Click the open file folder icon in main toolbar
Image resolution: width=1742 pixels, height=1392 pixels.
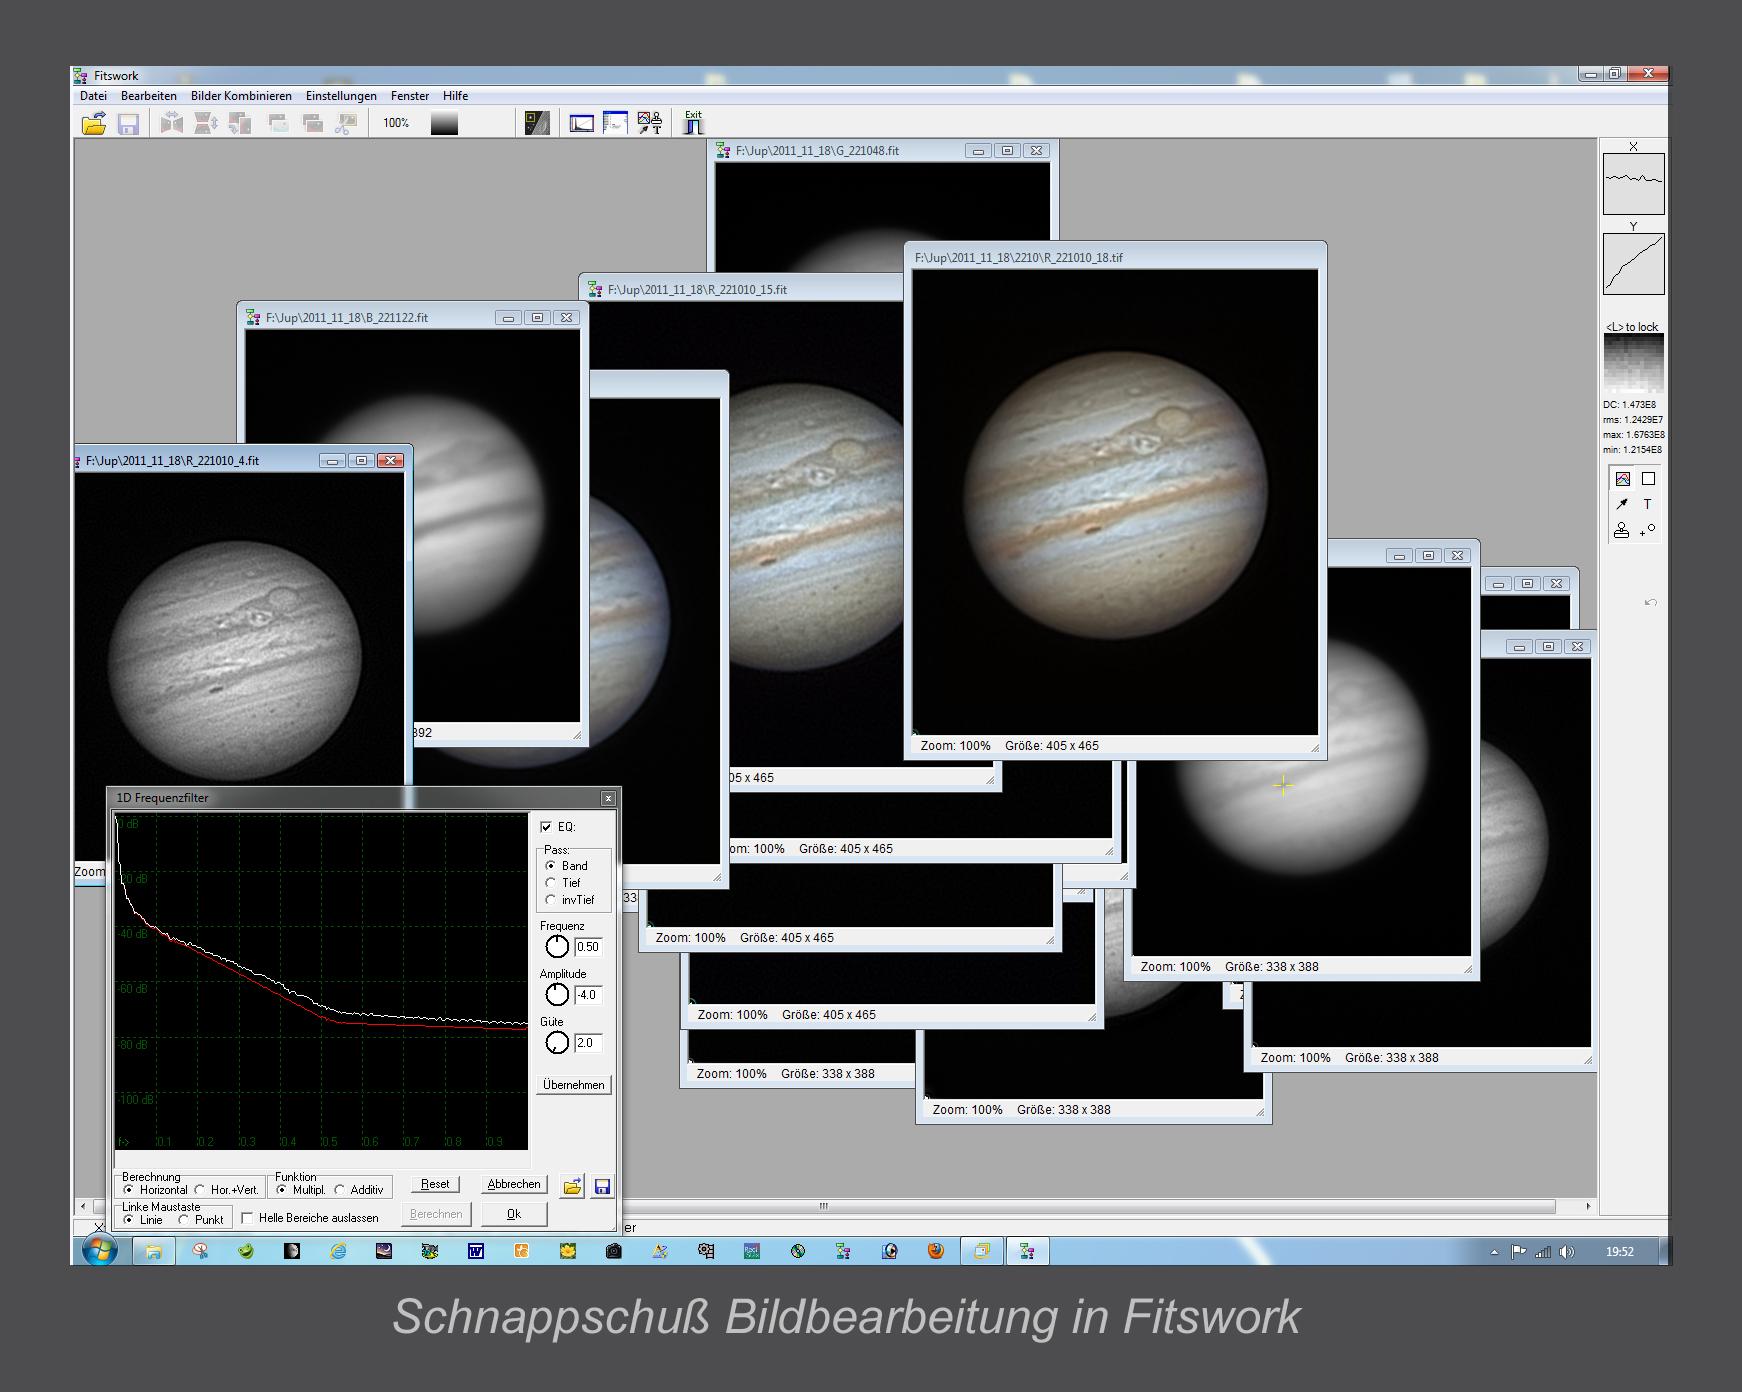pyautogui.click(x=94, y=124)
